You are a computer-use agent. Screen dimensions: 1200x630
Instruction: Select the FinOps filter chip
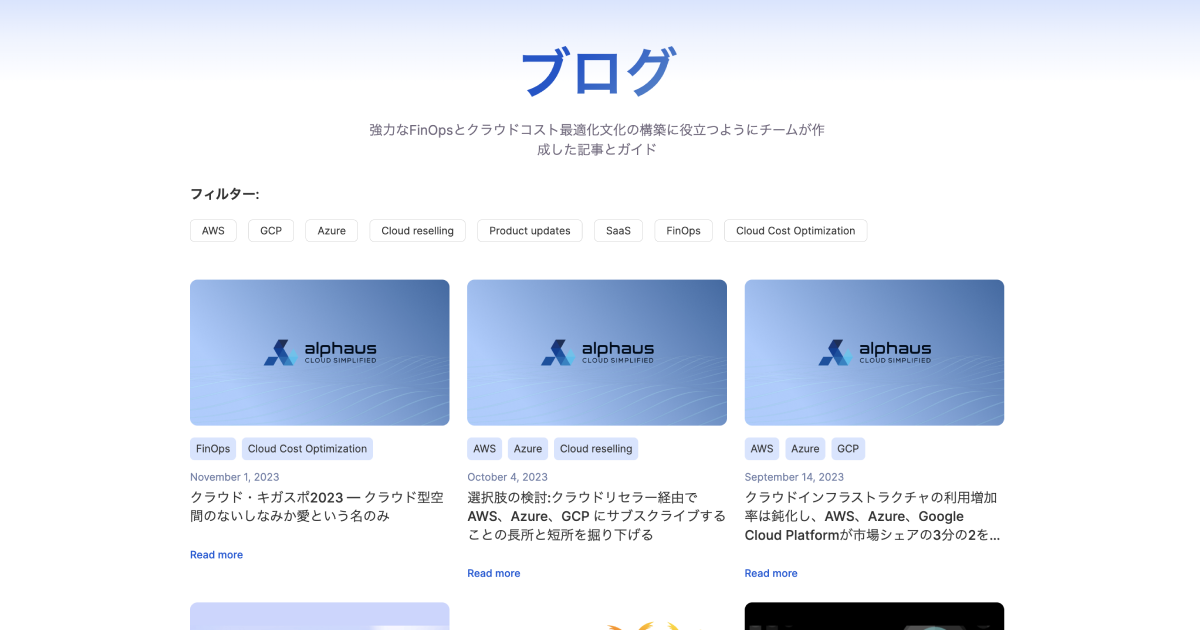(684, 230)
